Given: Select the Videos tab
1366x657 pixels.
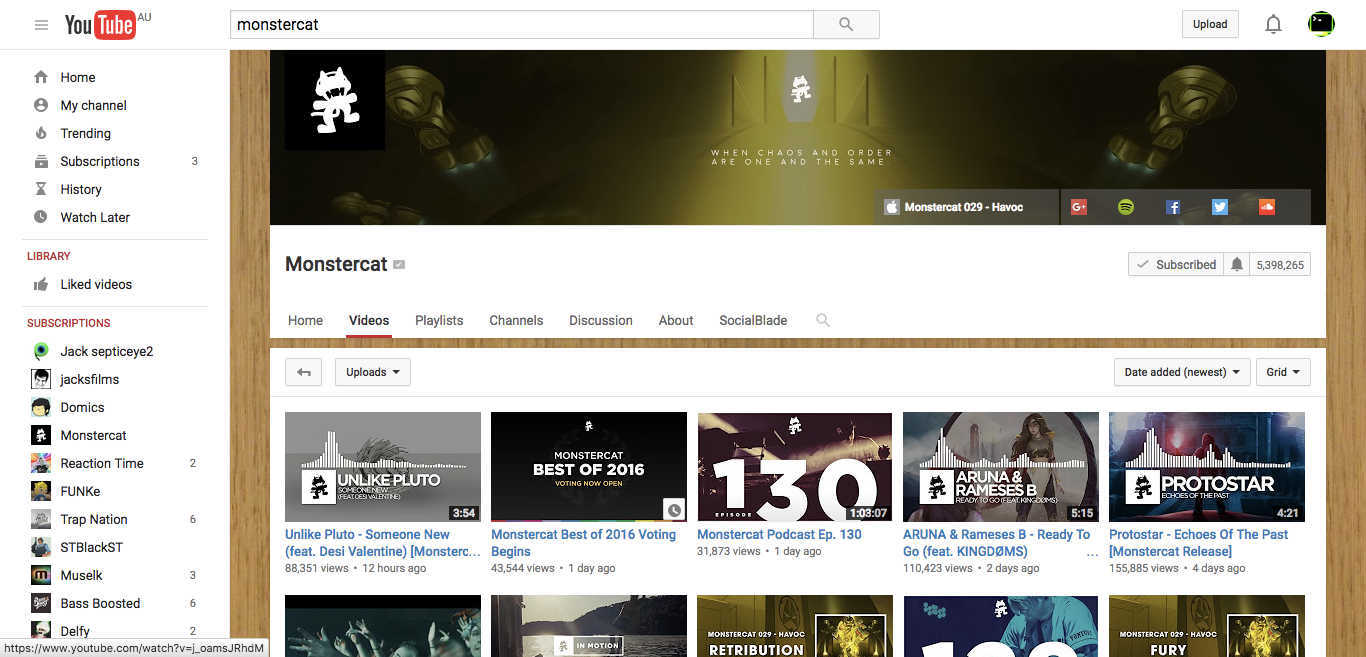Looking at the screenshot, I should (369, 320).
